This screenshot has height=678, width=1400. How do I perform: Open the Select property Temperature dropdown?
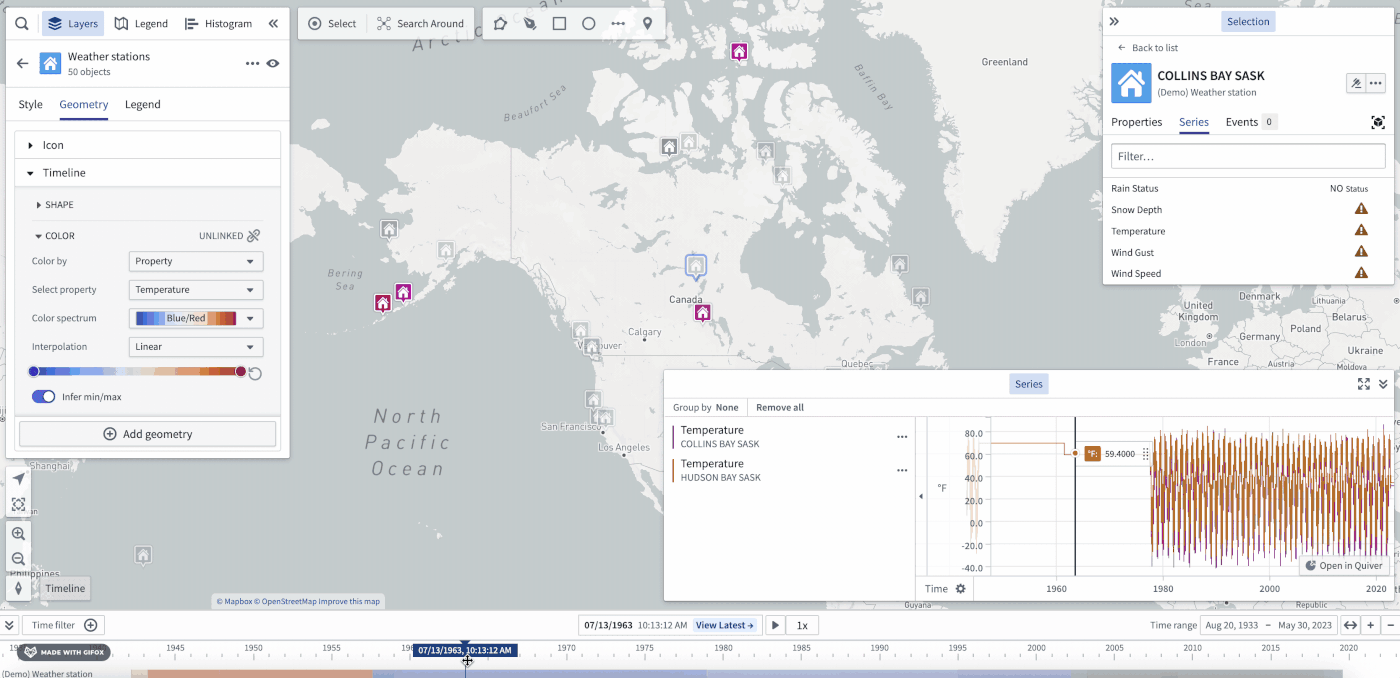196,290
